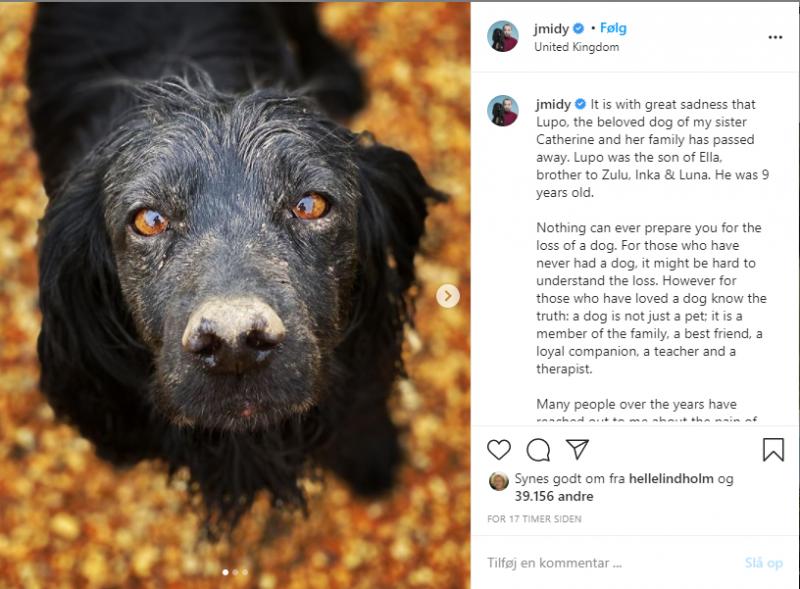Open hellelindholm profile from likes
Image resolution: width=800 pixels, height=589 pixels.
671,479
